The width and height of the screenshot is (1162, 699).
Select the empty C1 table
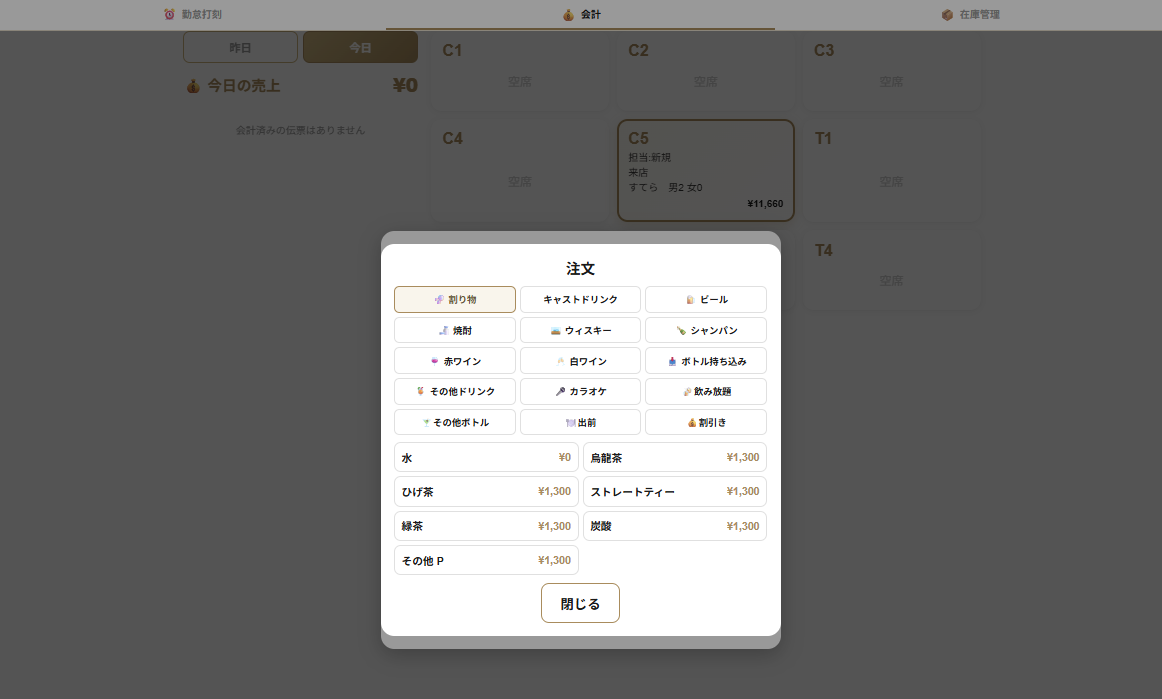tap(519, 70)
